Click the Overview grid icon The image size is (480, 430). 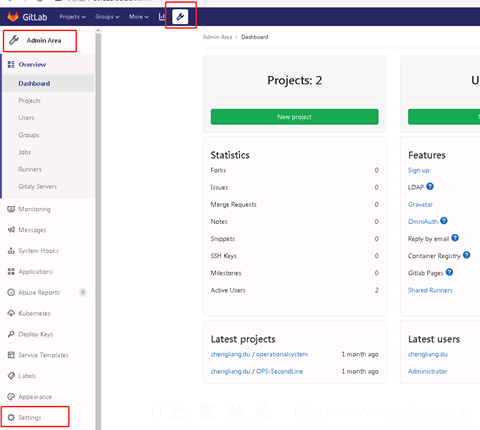coord(11,64)
